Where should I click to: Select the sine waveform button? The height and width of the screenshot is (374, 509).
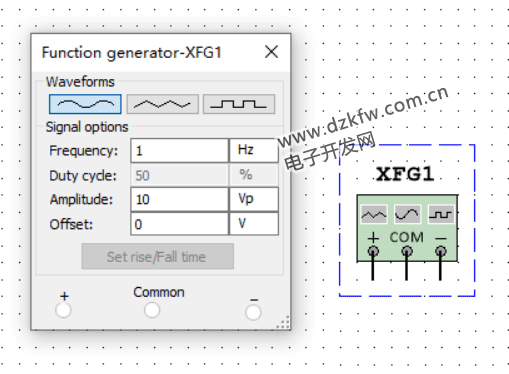[x=85, y=104]
